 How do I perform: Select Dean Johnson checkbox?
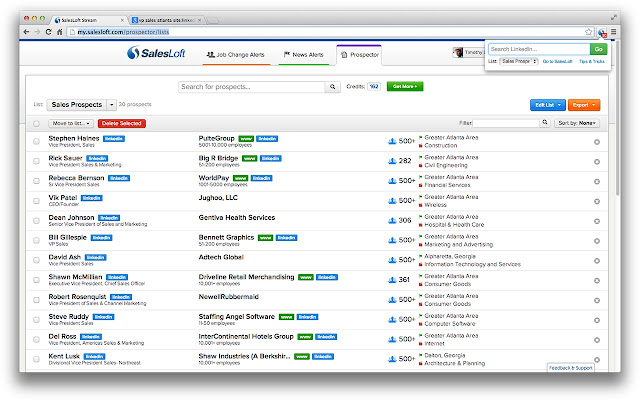point(36,220)
